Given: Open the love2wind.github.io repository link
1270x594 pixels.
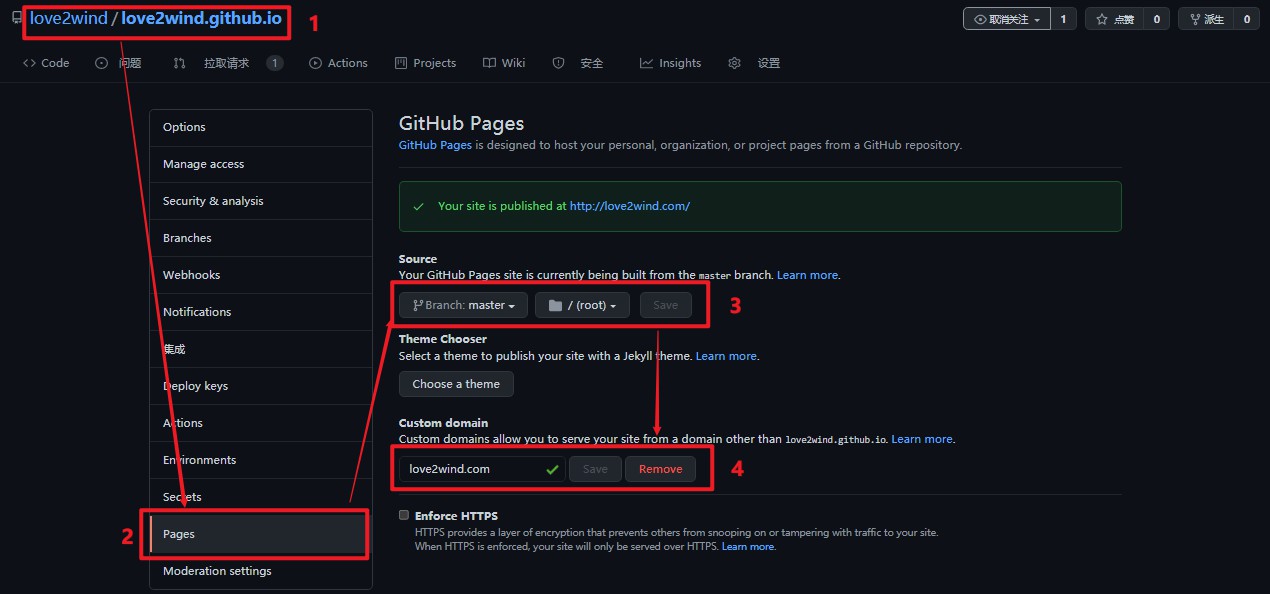Looking at the screenshot, I should 201,19.
